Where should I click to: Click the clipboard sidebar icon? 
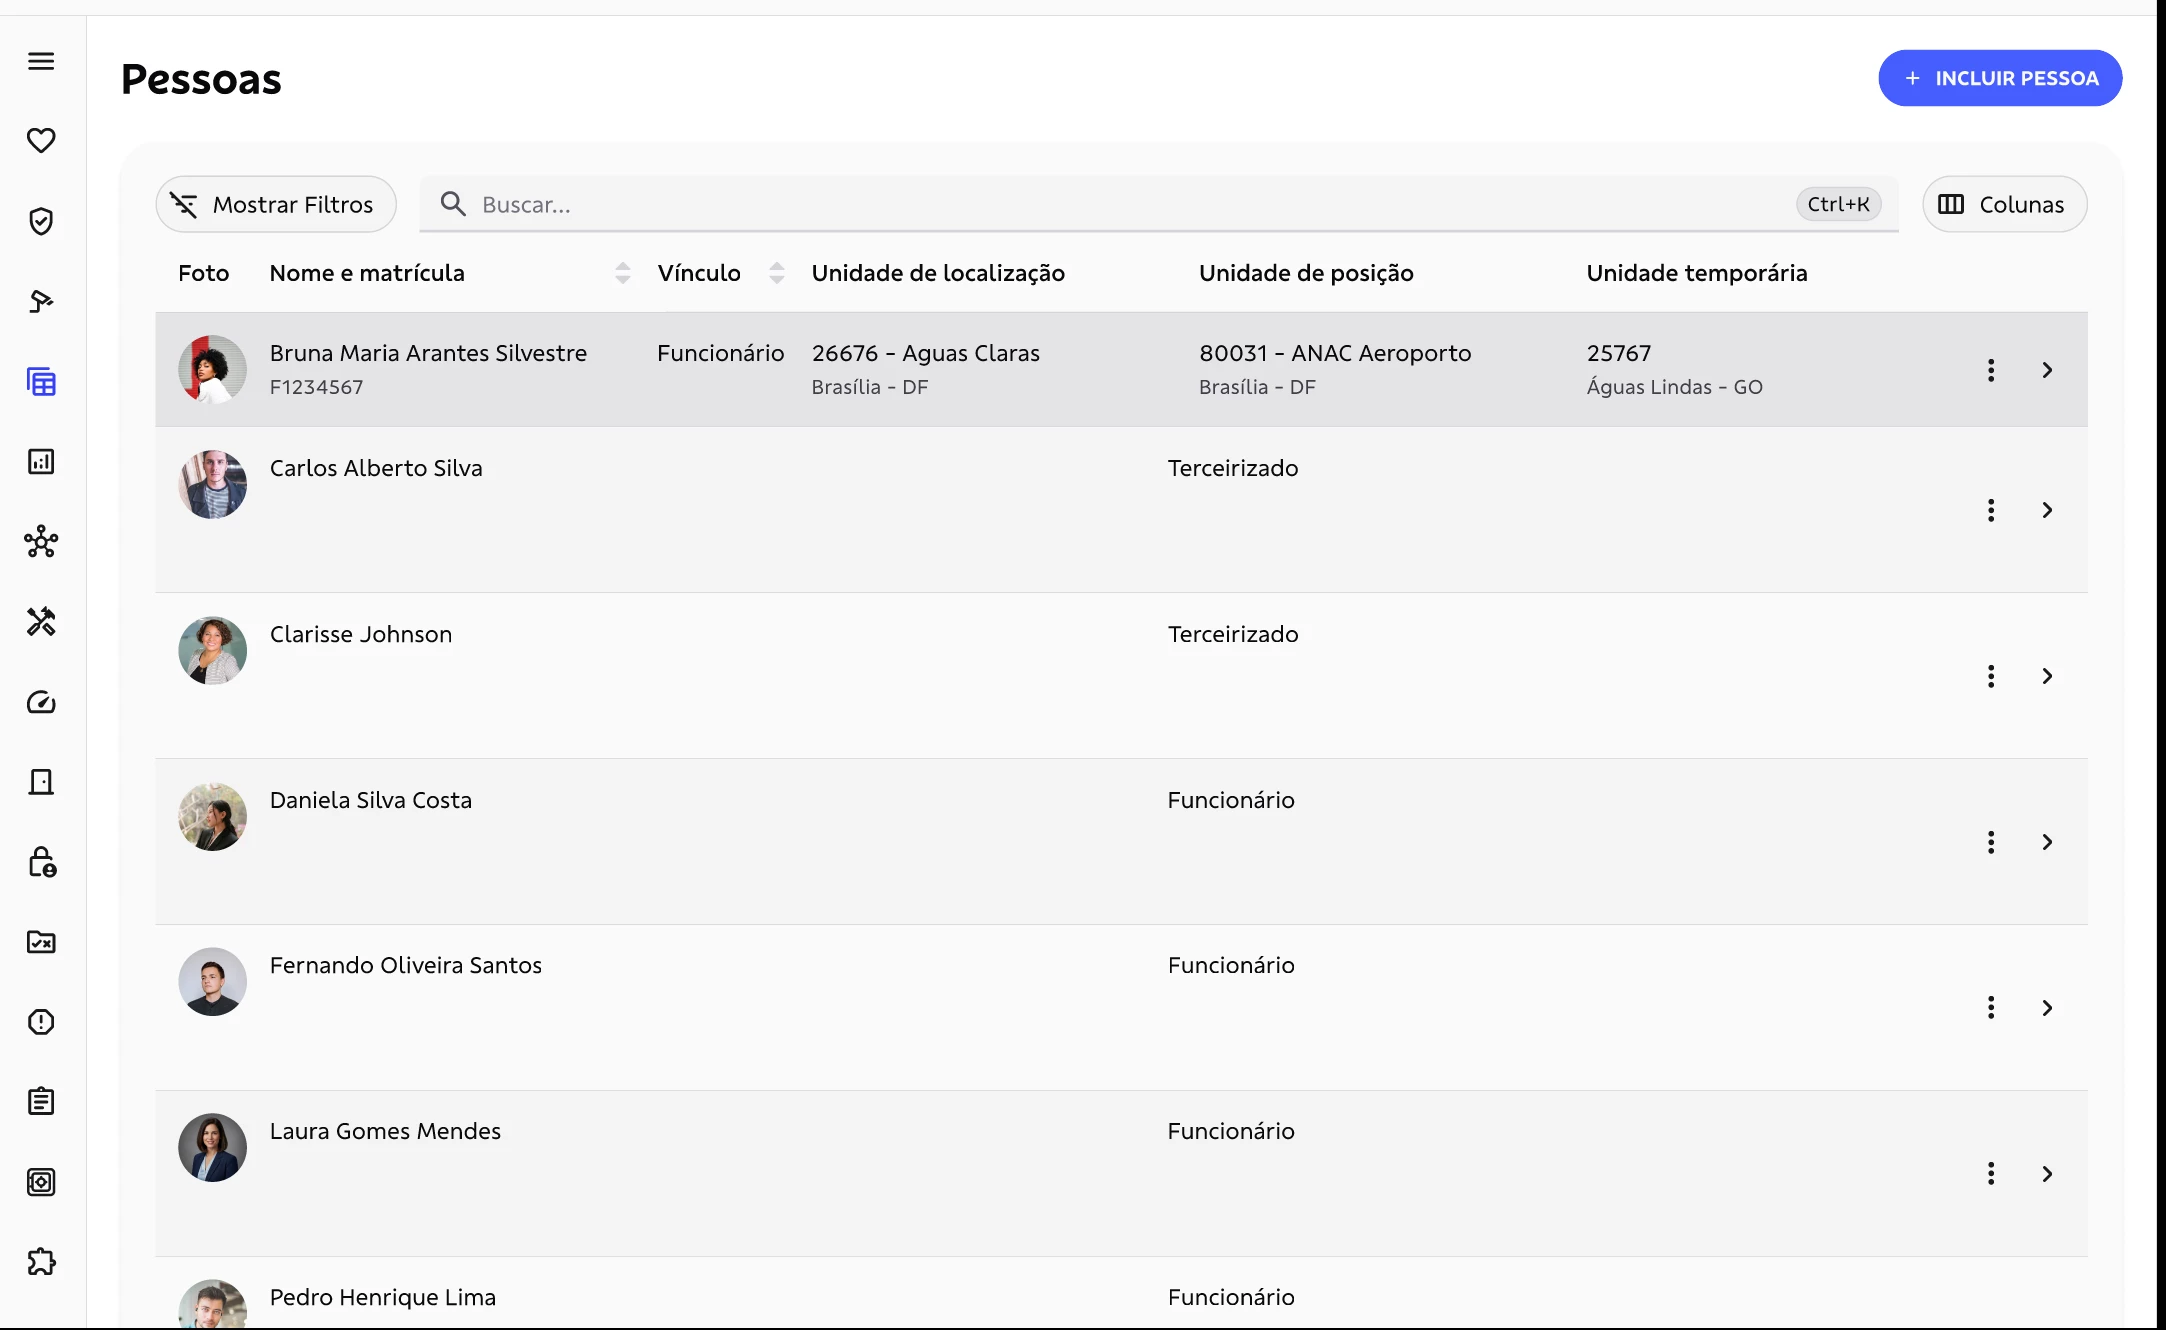(x=41, y=1102)
